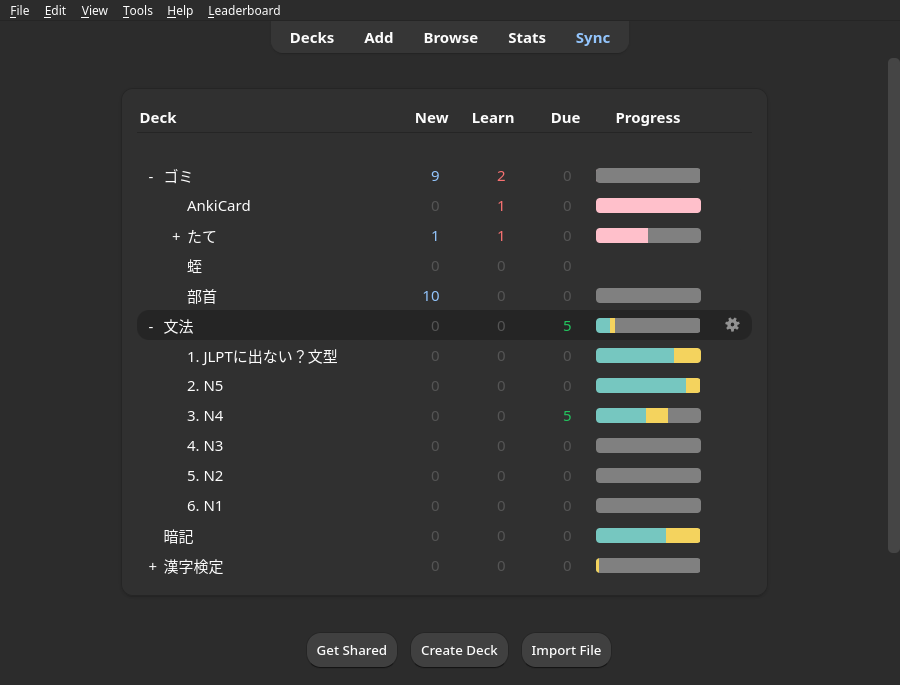
Task: Expand the たて subdeck
Action: pos(176,236)
